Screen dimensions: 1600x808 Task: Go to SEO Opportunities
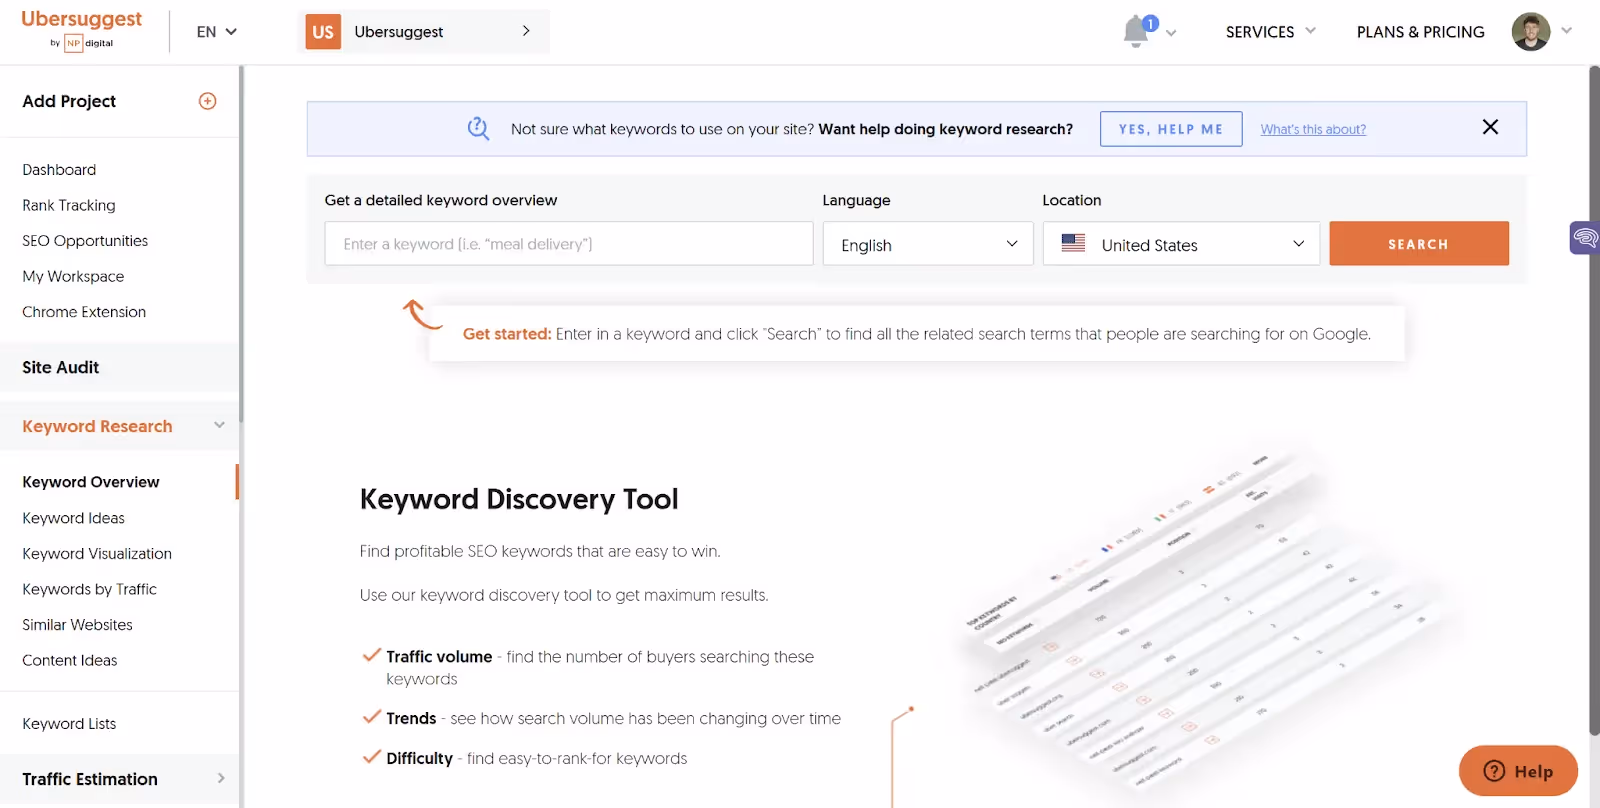85,241
